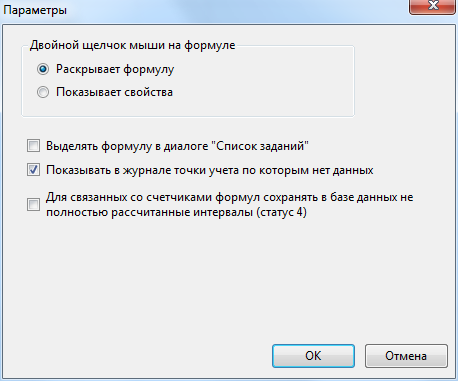Viewport: 458px width, 381px height.
Task: Click the "Показывает свойства" label text
Action: tap(114, 92)
